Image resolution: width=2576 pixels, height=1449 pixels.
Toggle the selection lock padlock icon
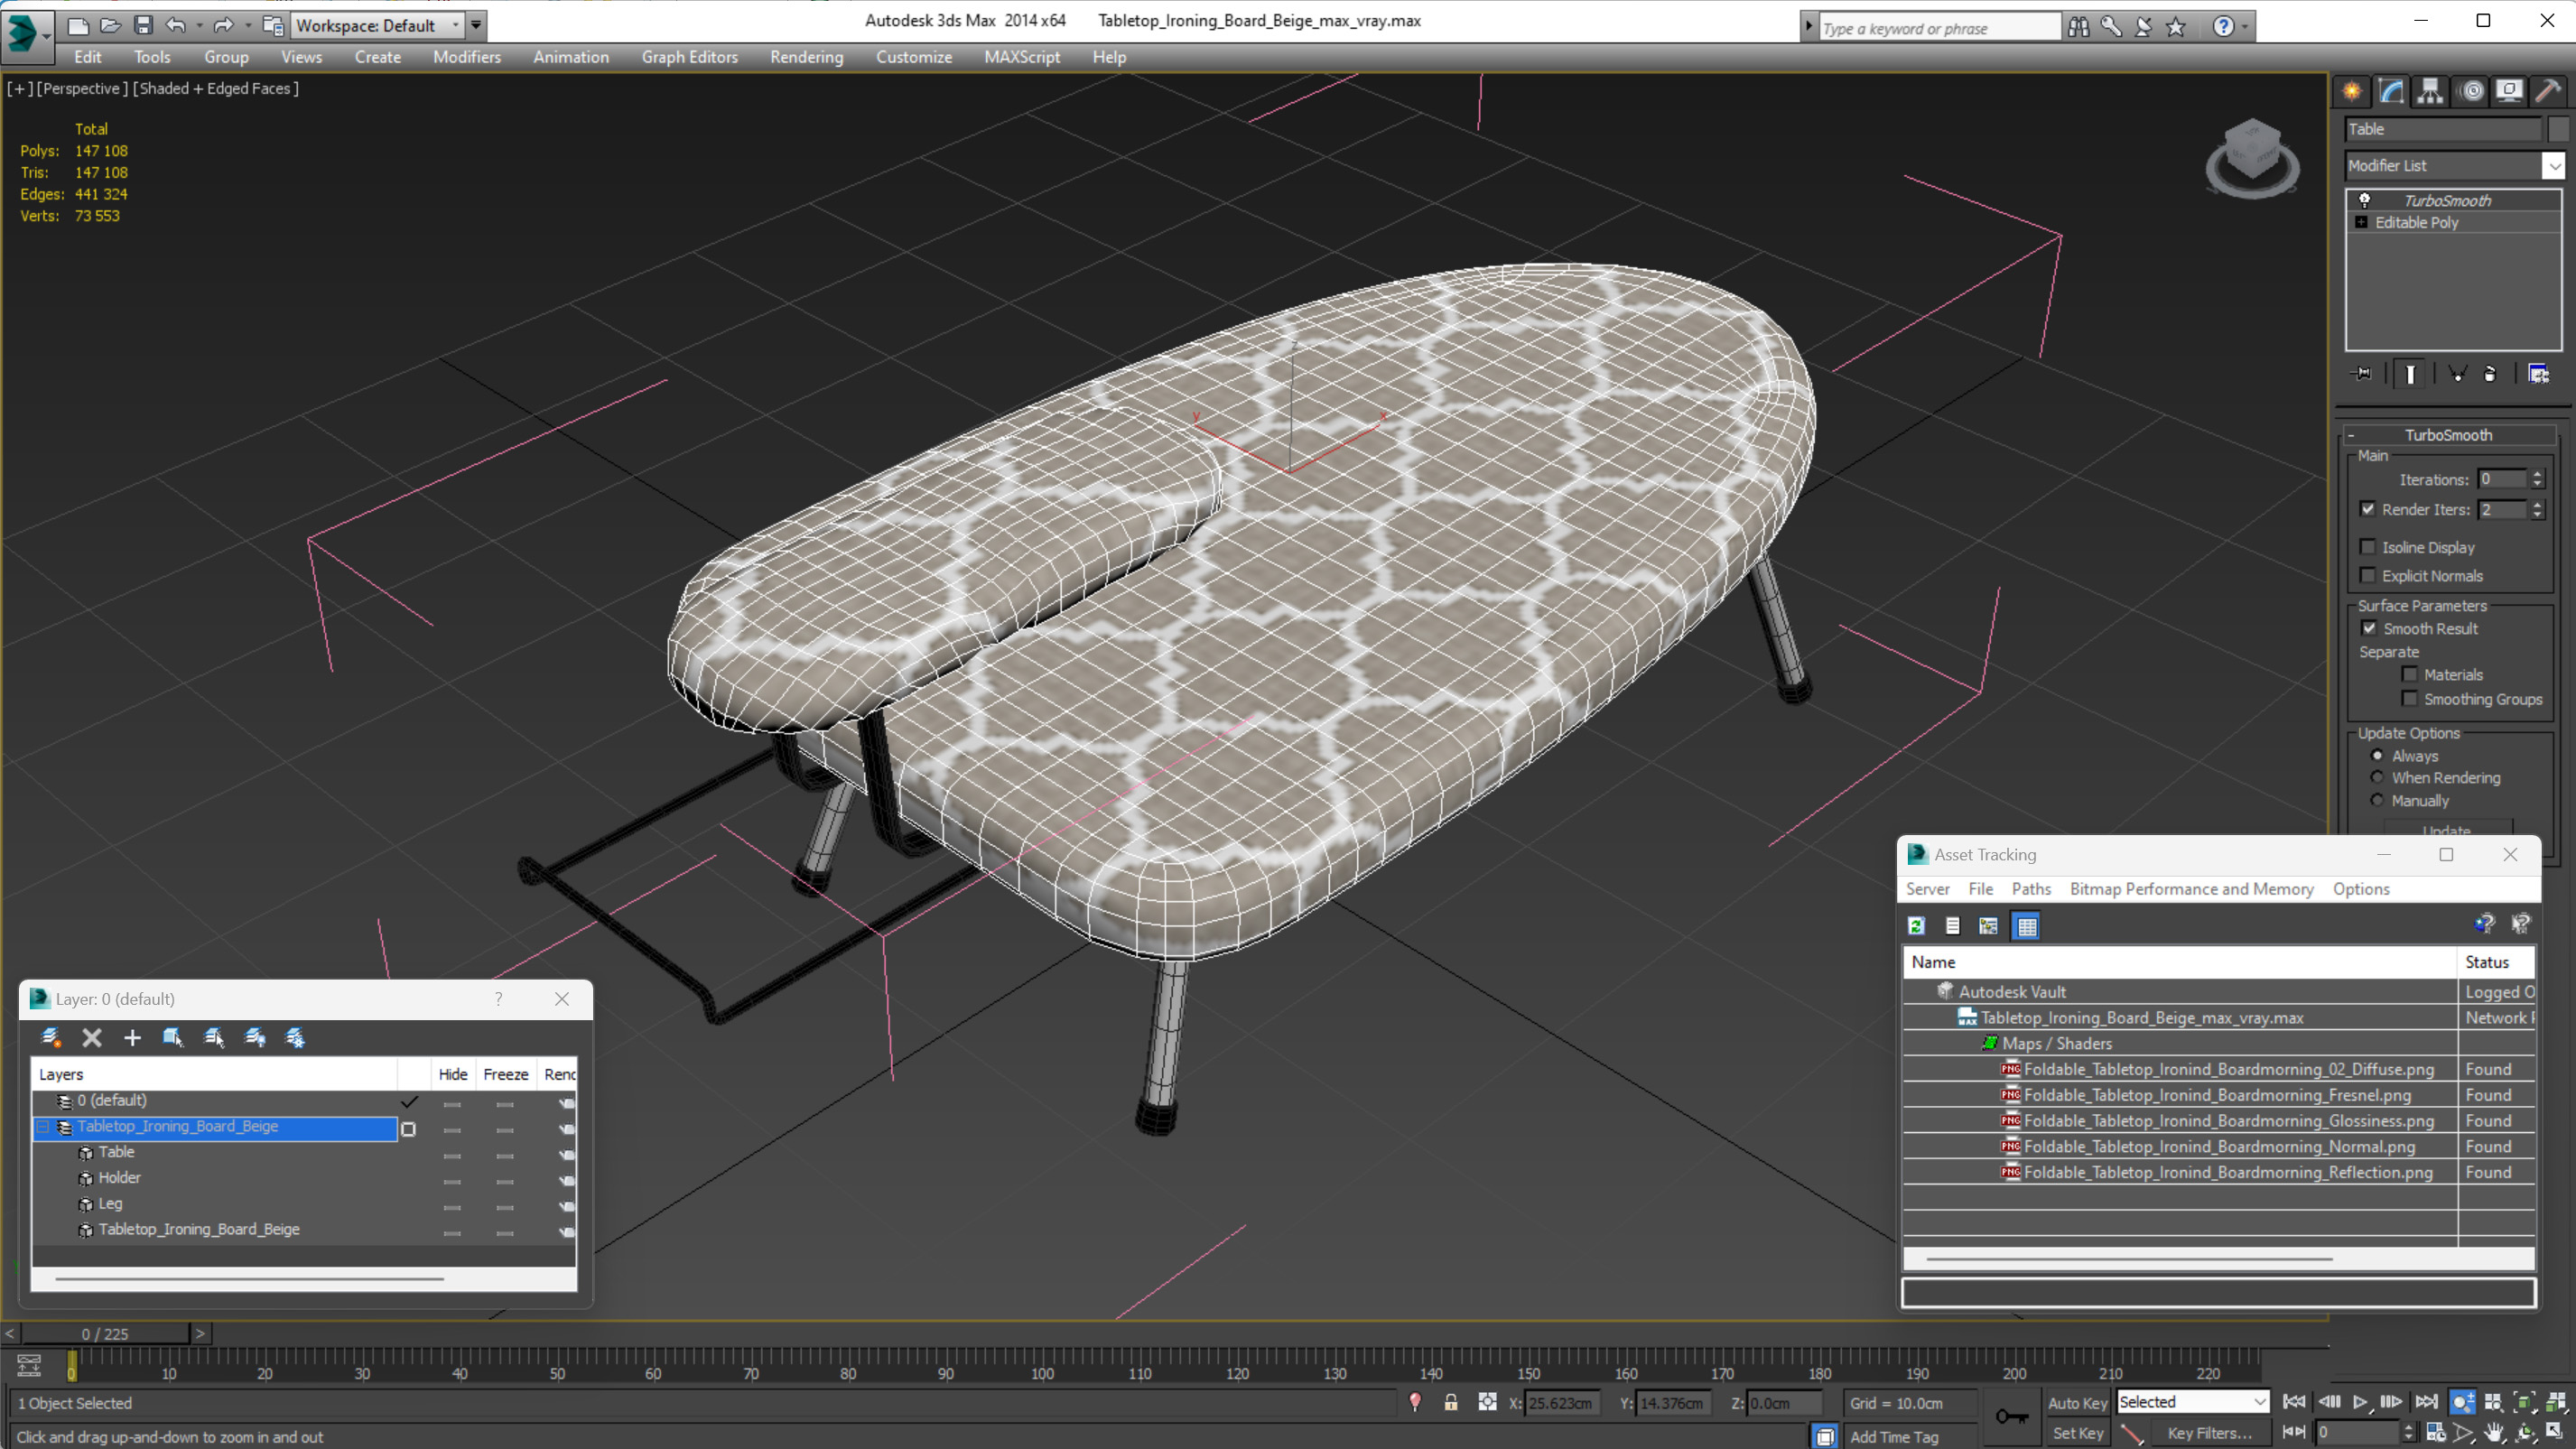point(1450,1402)
